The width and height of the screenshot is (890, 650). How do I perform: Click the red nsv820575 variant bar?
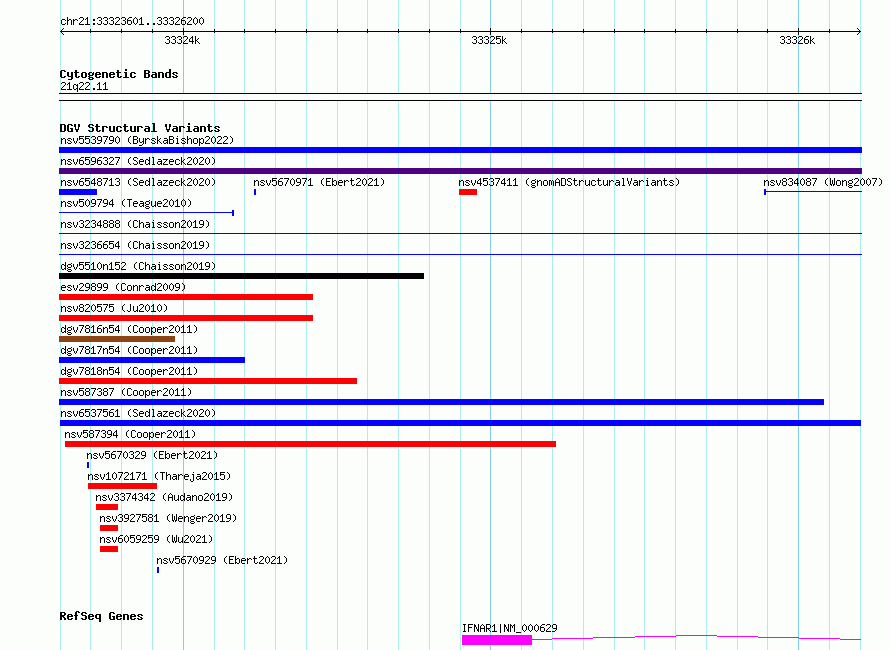tap(186, 318)
